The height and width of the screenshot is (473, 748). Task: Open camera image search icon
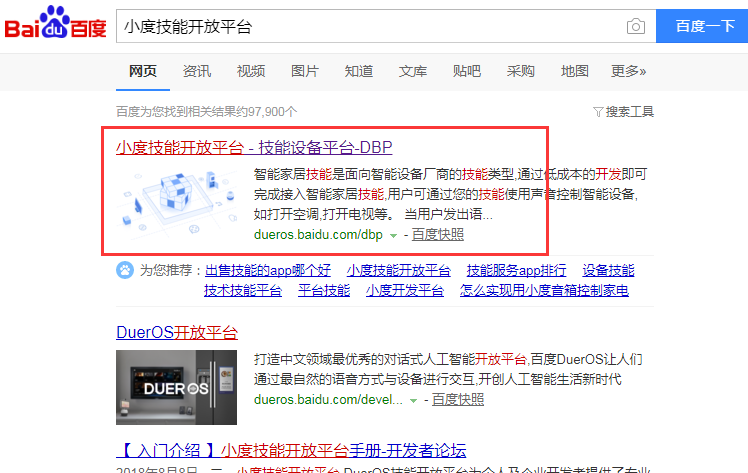pyautogui.click(x=635, y=26)
